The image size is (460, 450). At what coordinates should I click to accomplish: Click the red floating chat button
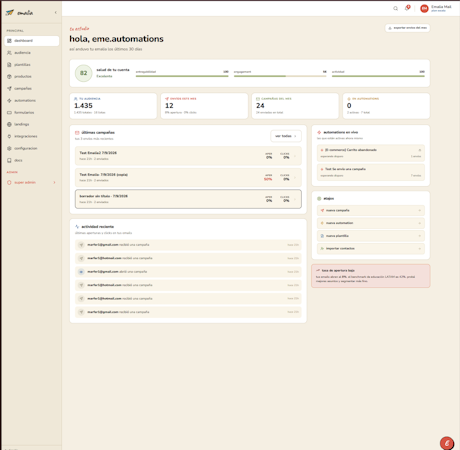tap(447, 443)
